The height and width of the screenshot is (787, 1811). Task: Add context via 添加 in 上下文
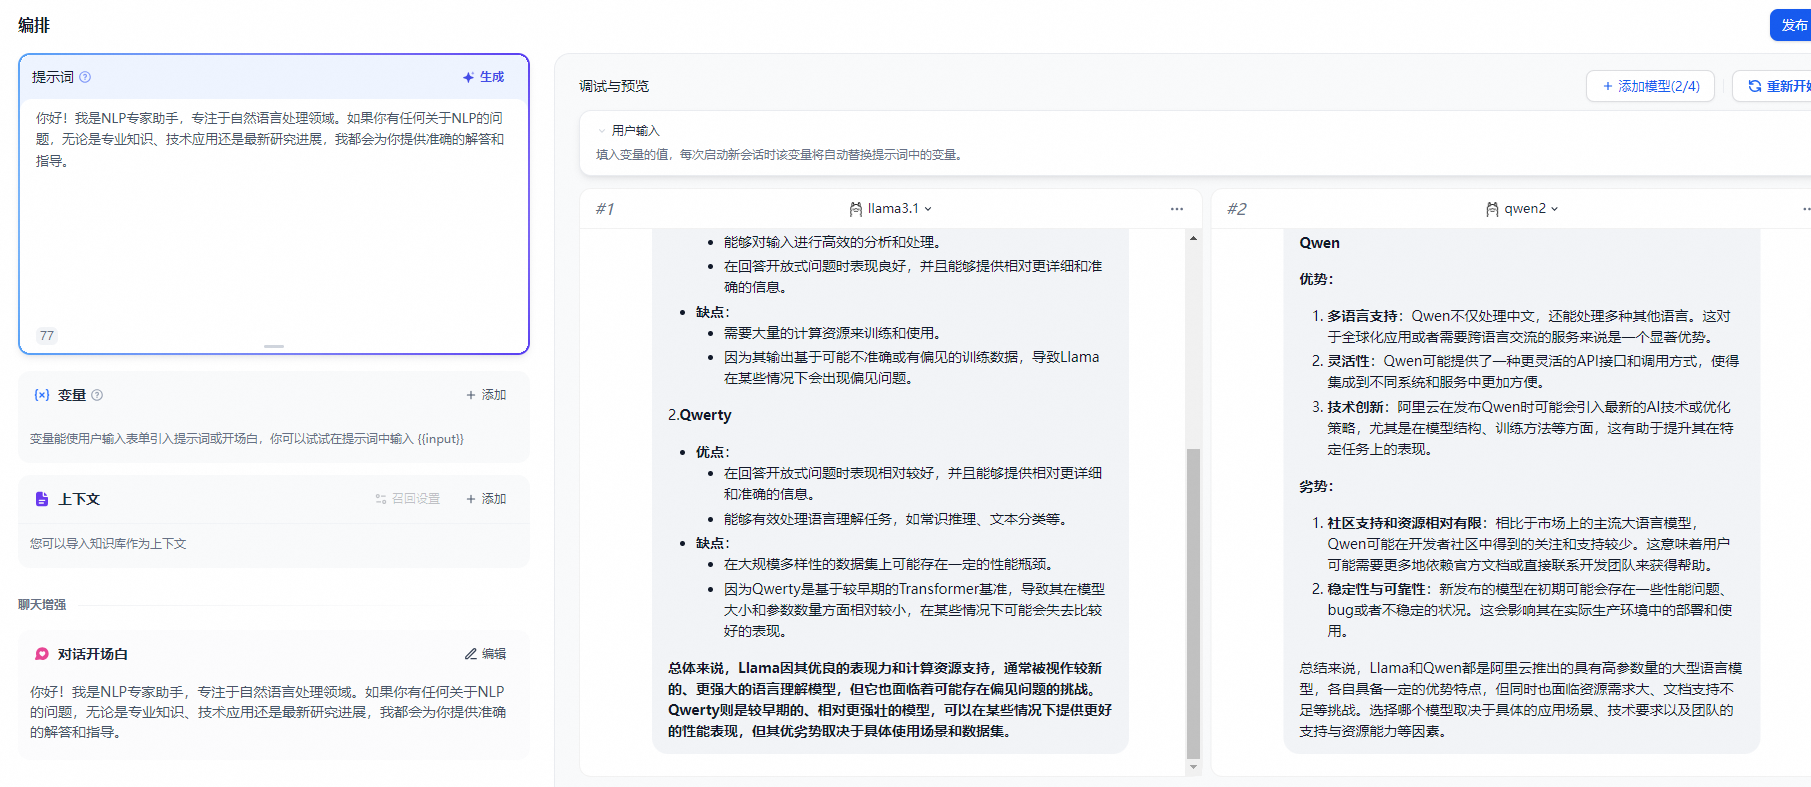(486, 499)
